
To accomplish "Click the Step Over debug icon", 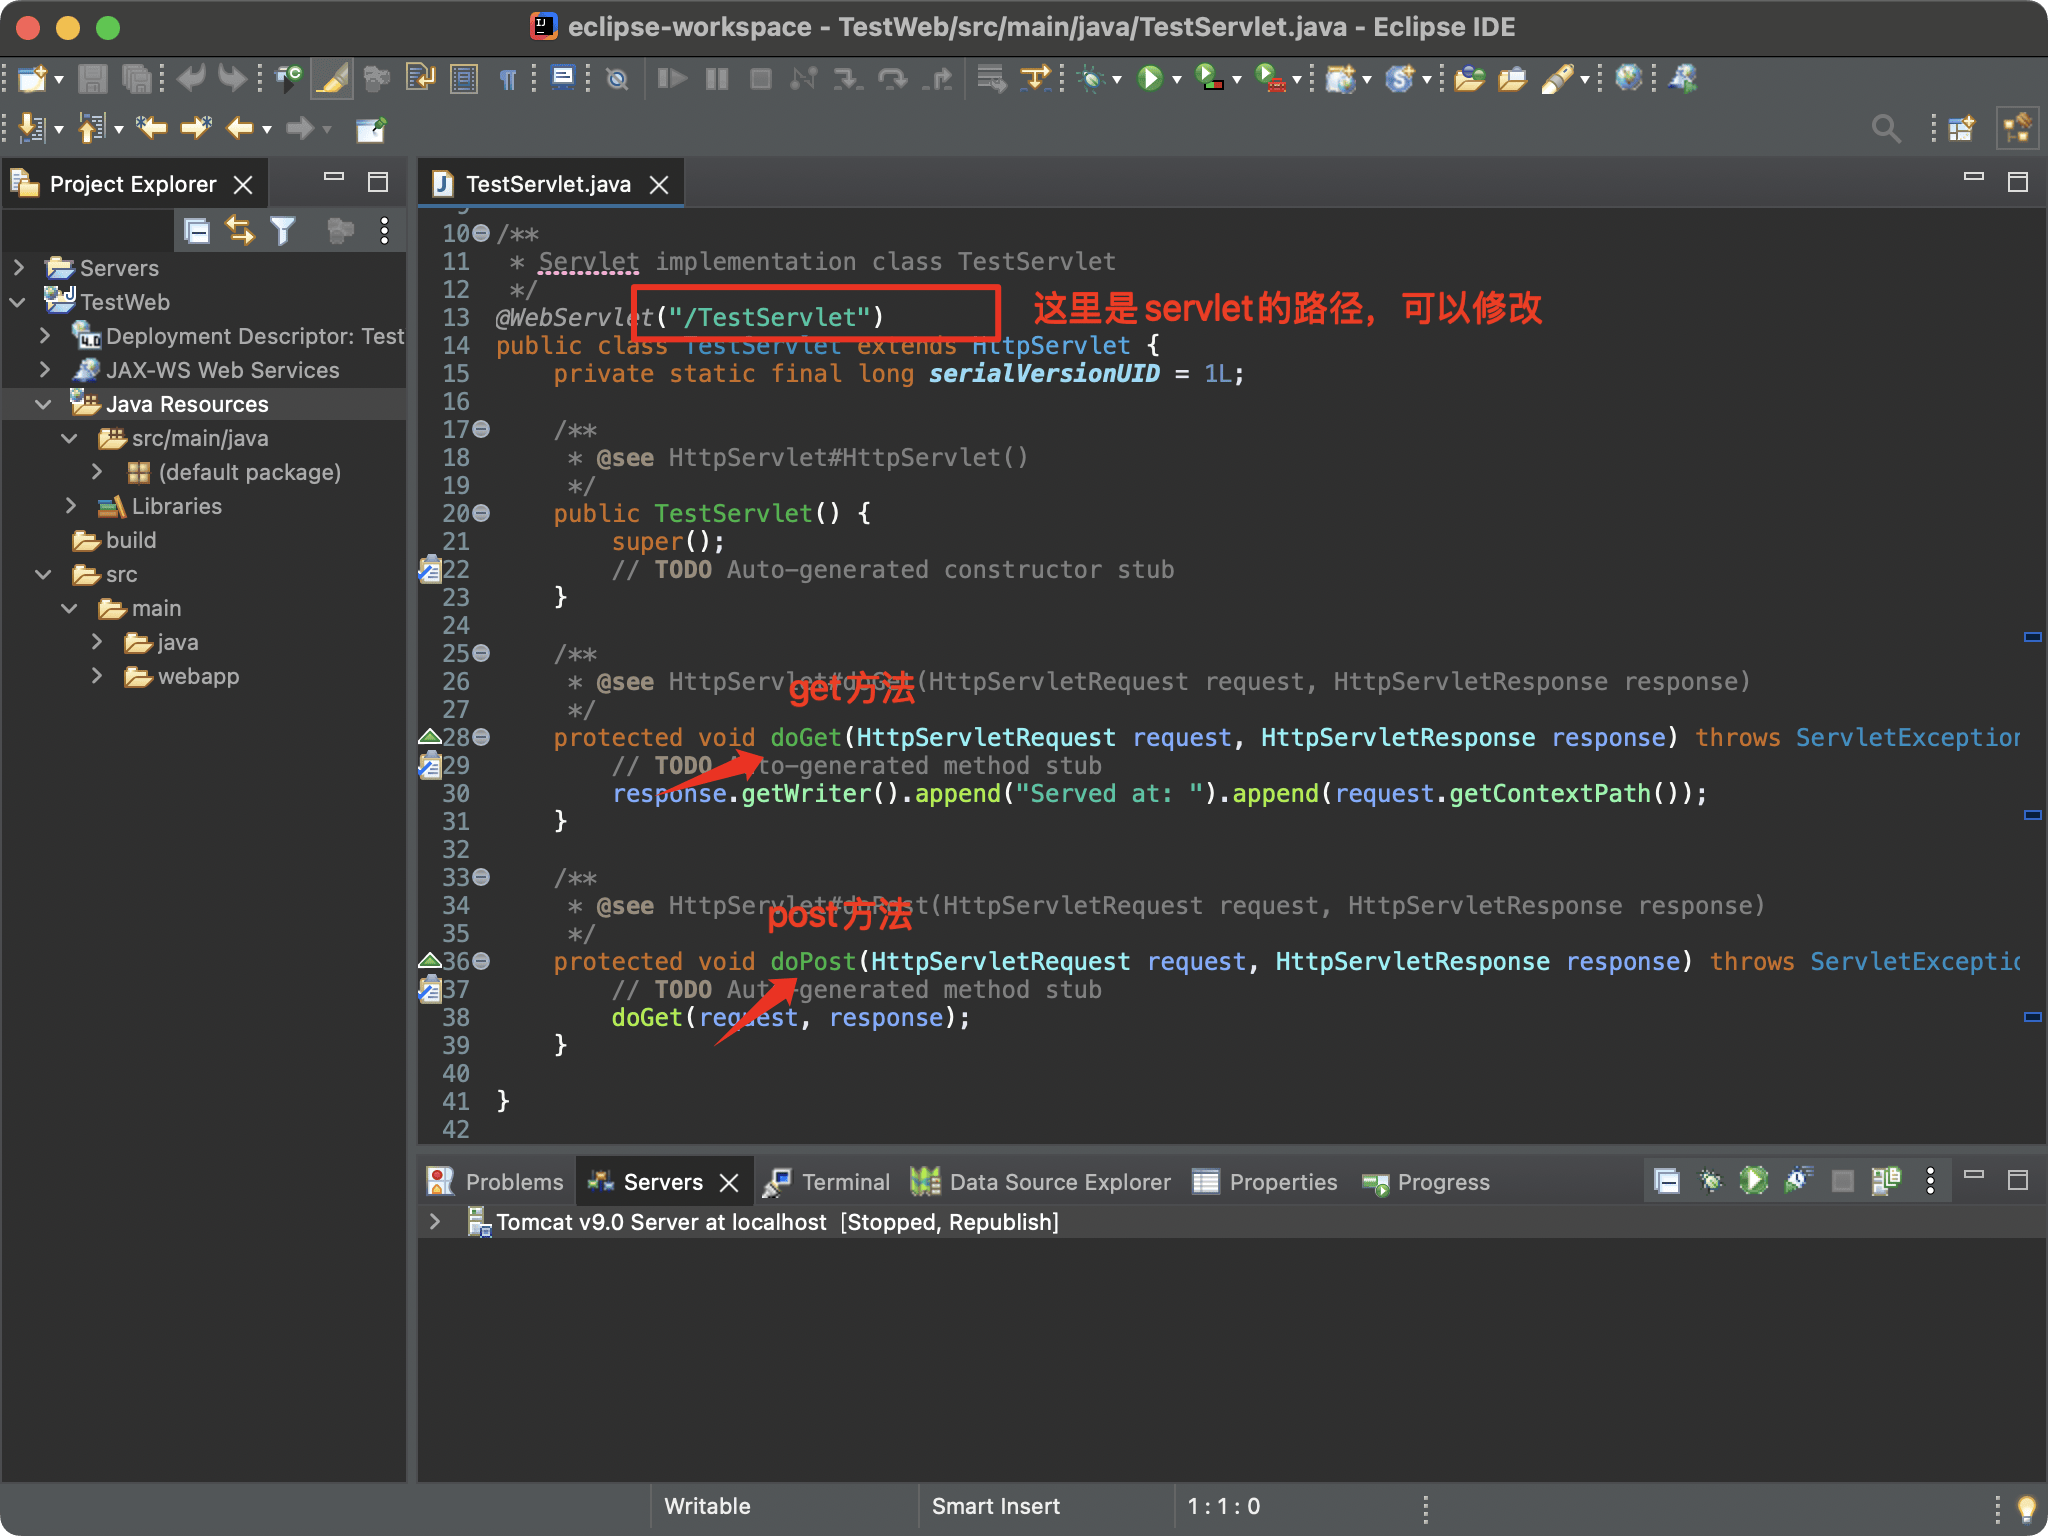I will click(892, 78).
